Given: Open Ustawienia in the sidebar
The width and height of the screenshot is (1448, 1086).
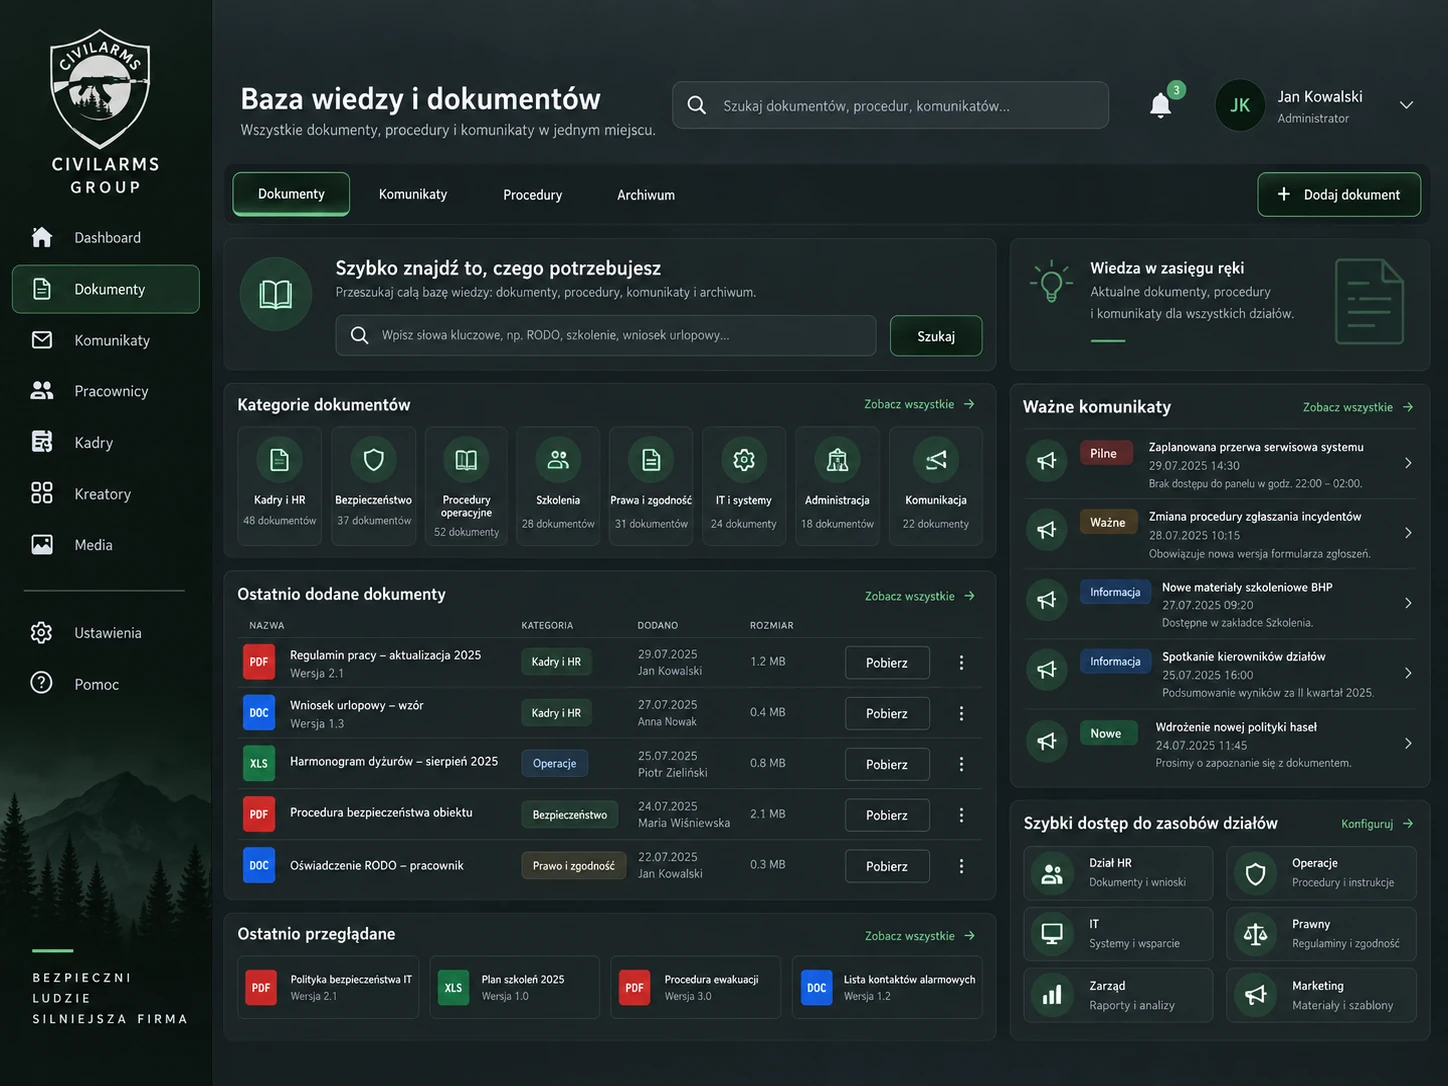Looking at the screenshot, I should 106,633.
